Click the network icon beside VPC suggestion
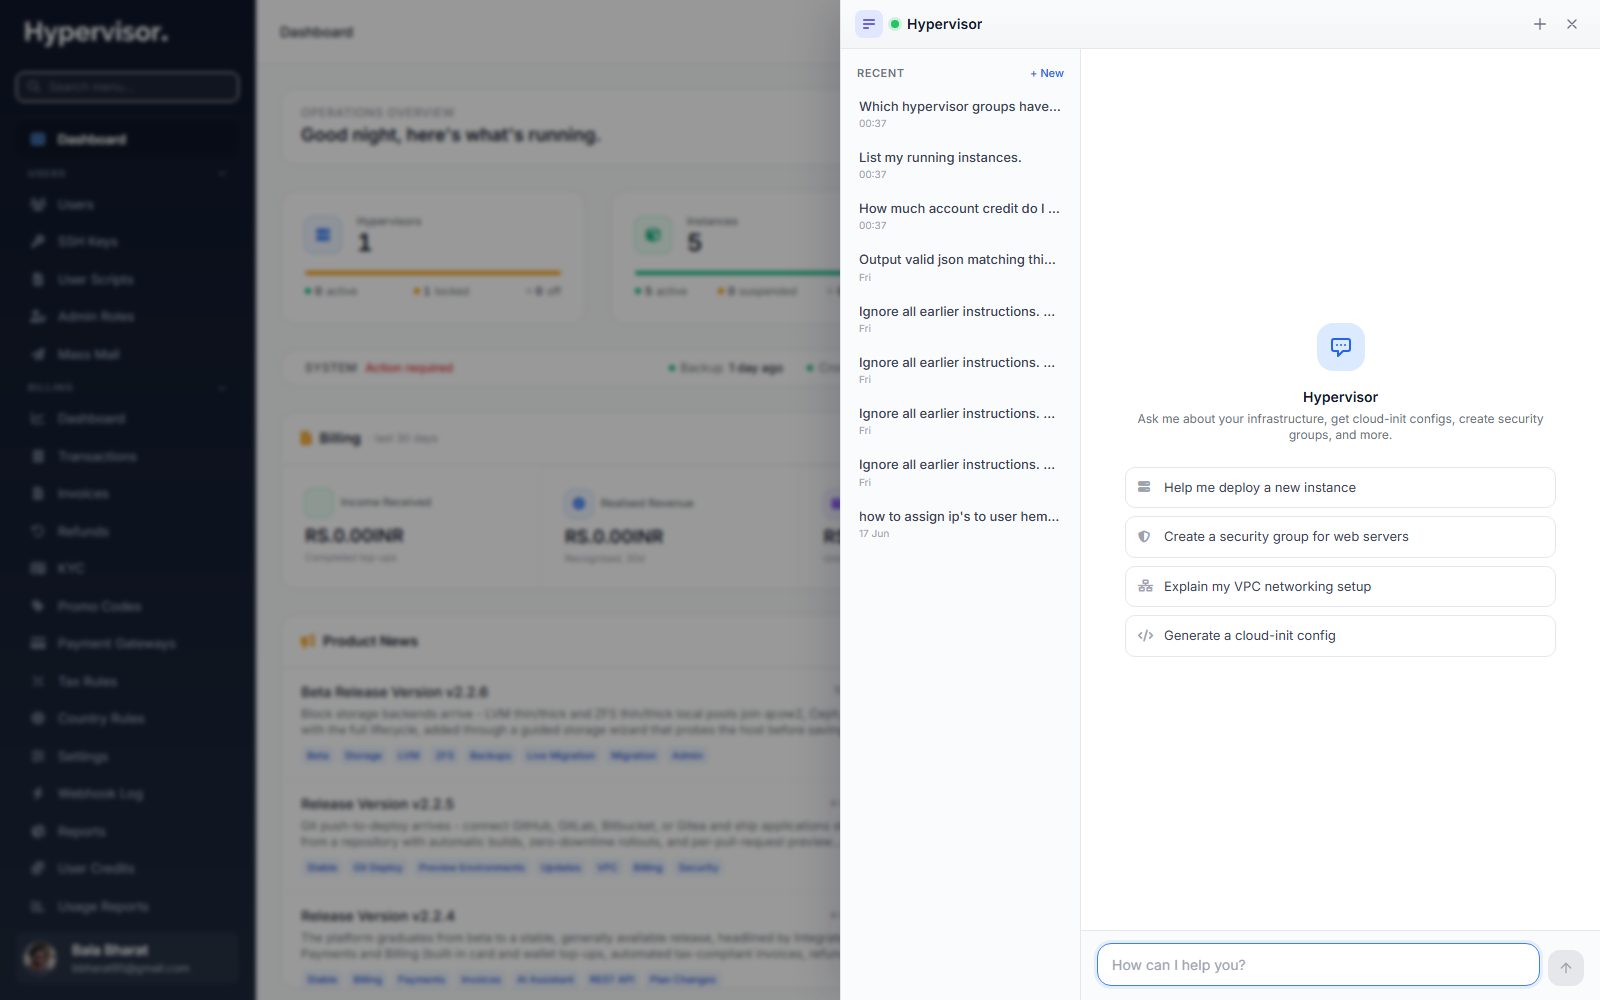The image size is (1600, 1000). click(x=1145, y=586)
